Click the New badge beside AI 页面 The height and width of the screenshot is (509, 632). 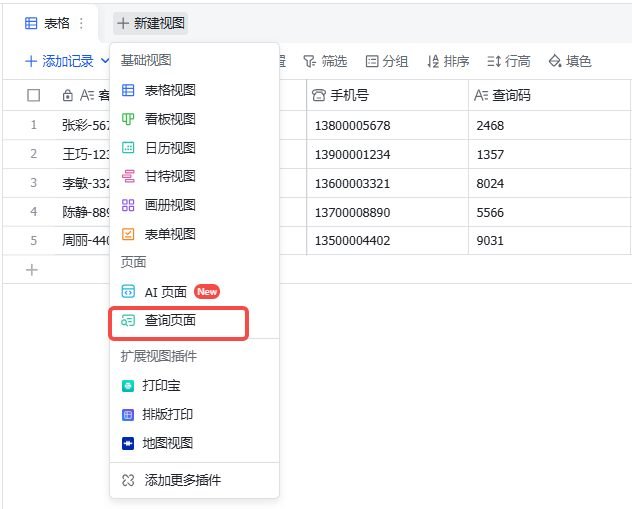pos(207,291)
